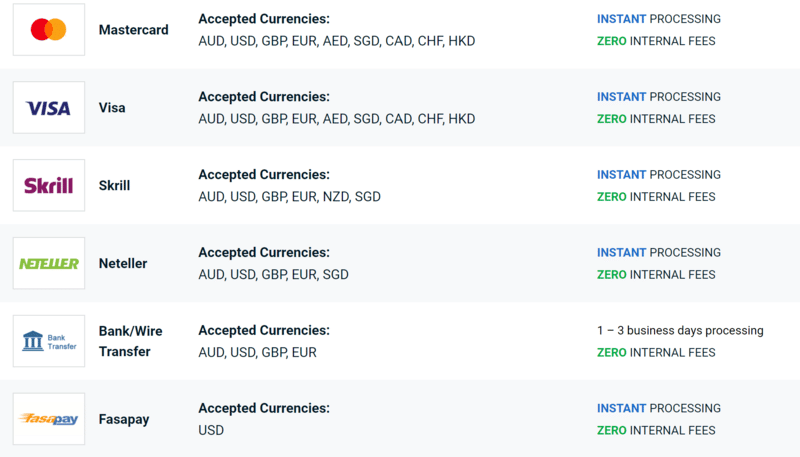Image resolution: width=800 pixels, height=457 pixels.
Task: Click Fasapay's USD currency text
Action: 211,430
